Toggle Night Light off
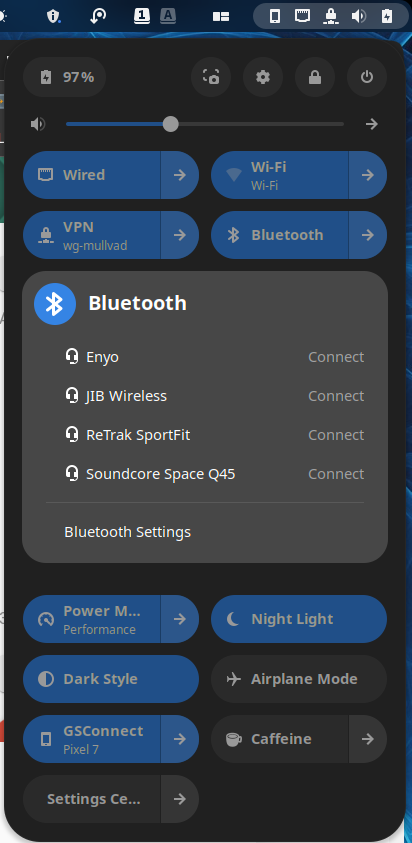The image size is (412, 843). (299, 619)
